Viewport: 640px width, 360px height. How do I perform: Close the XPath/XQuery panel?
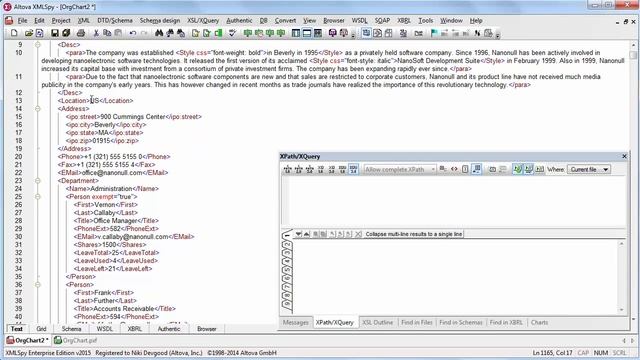[624, 156]
